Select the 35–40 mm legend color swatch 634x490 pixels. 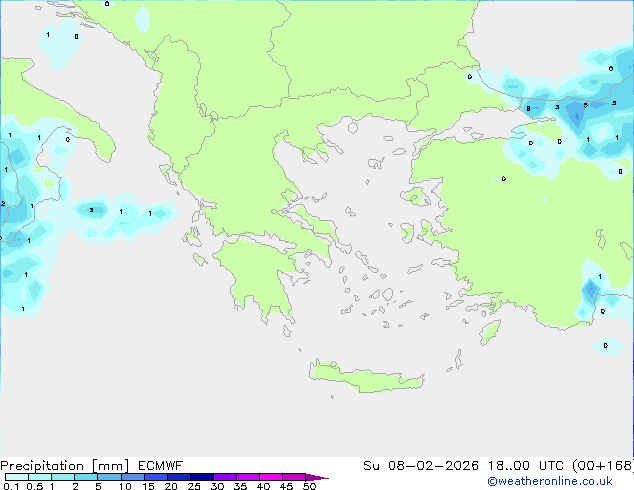click(x=247, y=477)
